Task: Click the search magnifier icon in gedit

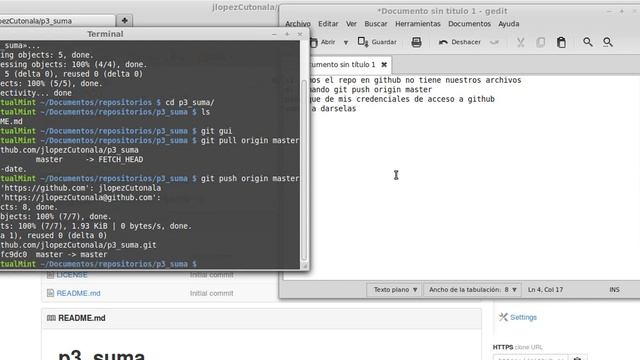Action: (x=588, y=42)
